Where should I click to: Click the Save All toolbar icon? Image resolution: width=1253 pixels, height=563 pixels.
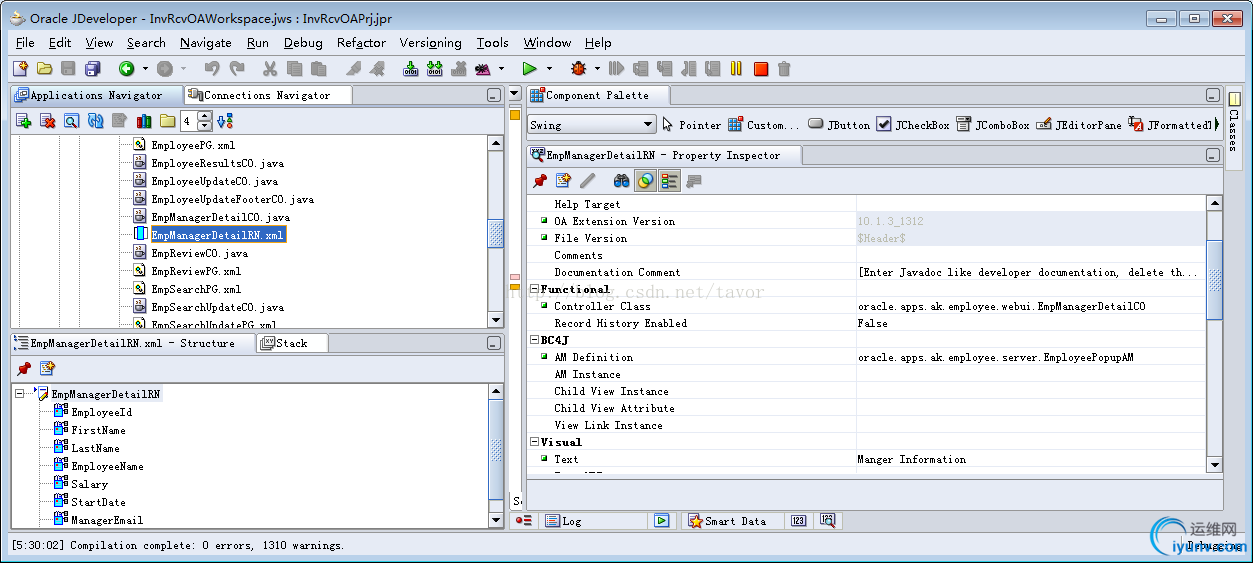click(92, 69)
